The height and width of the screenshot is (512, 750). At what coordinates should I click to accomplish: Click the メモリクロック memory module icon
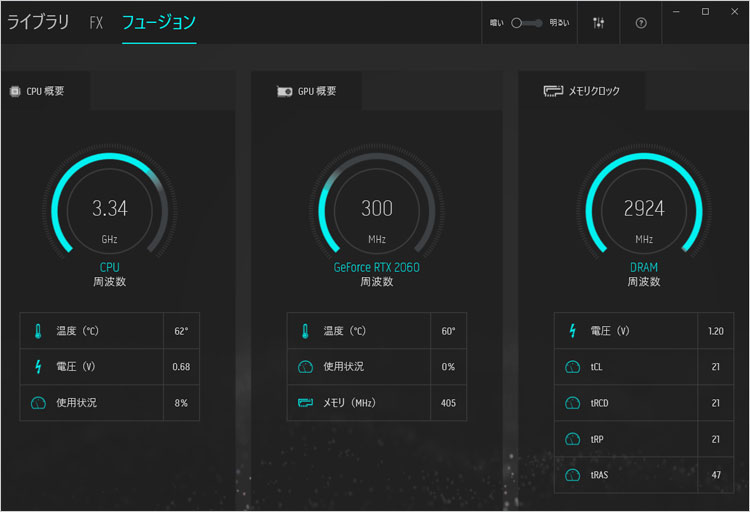pos(553,91)
